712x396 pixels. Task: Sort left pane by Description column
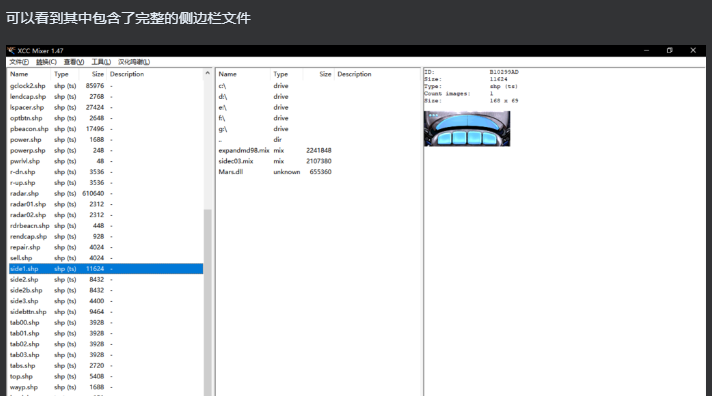point(154,74)
